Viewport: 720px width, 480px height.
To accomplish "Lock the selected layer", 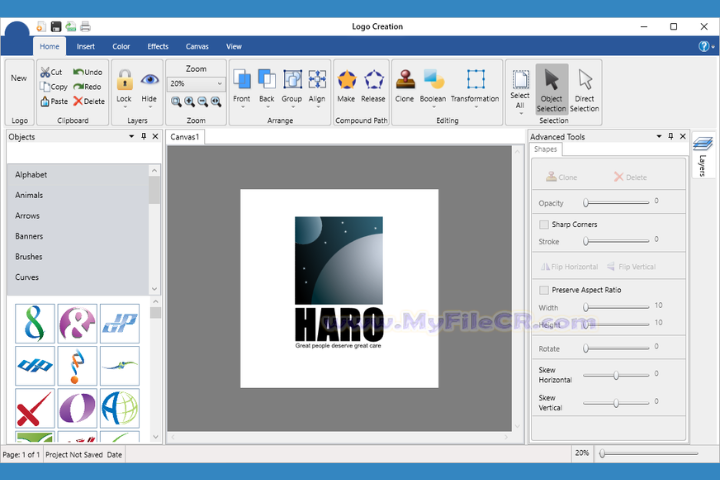I will point(124,86).
